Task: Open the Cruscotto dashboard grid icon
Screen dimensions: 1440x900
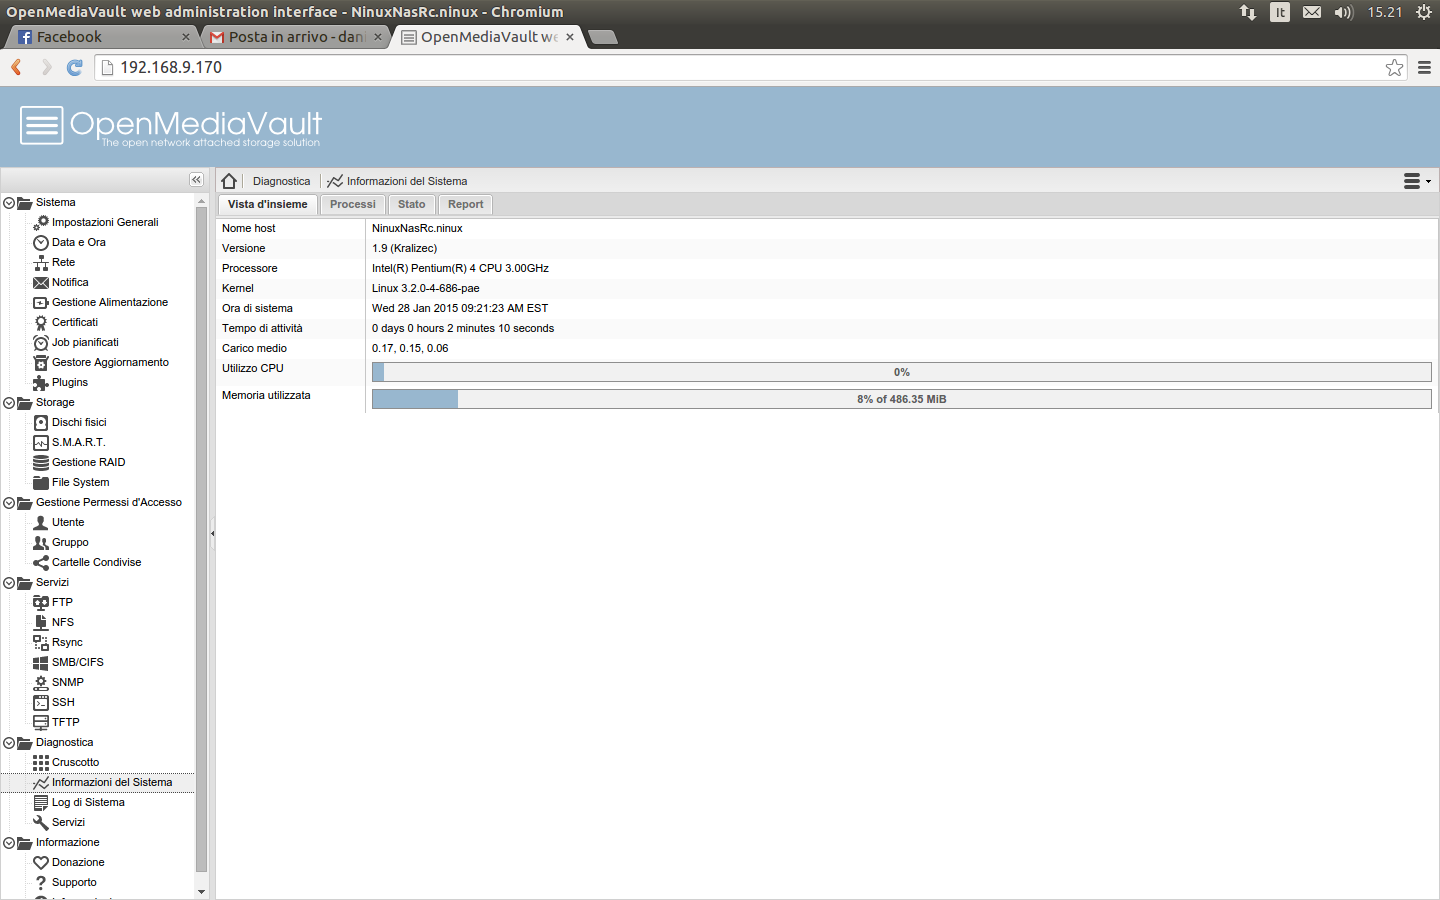Action: pyautogui.click(x=41, y=762)
